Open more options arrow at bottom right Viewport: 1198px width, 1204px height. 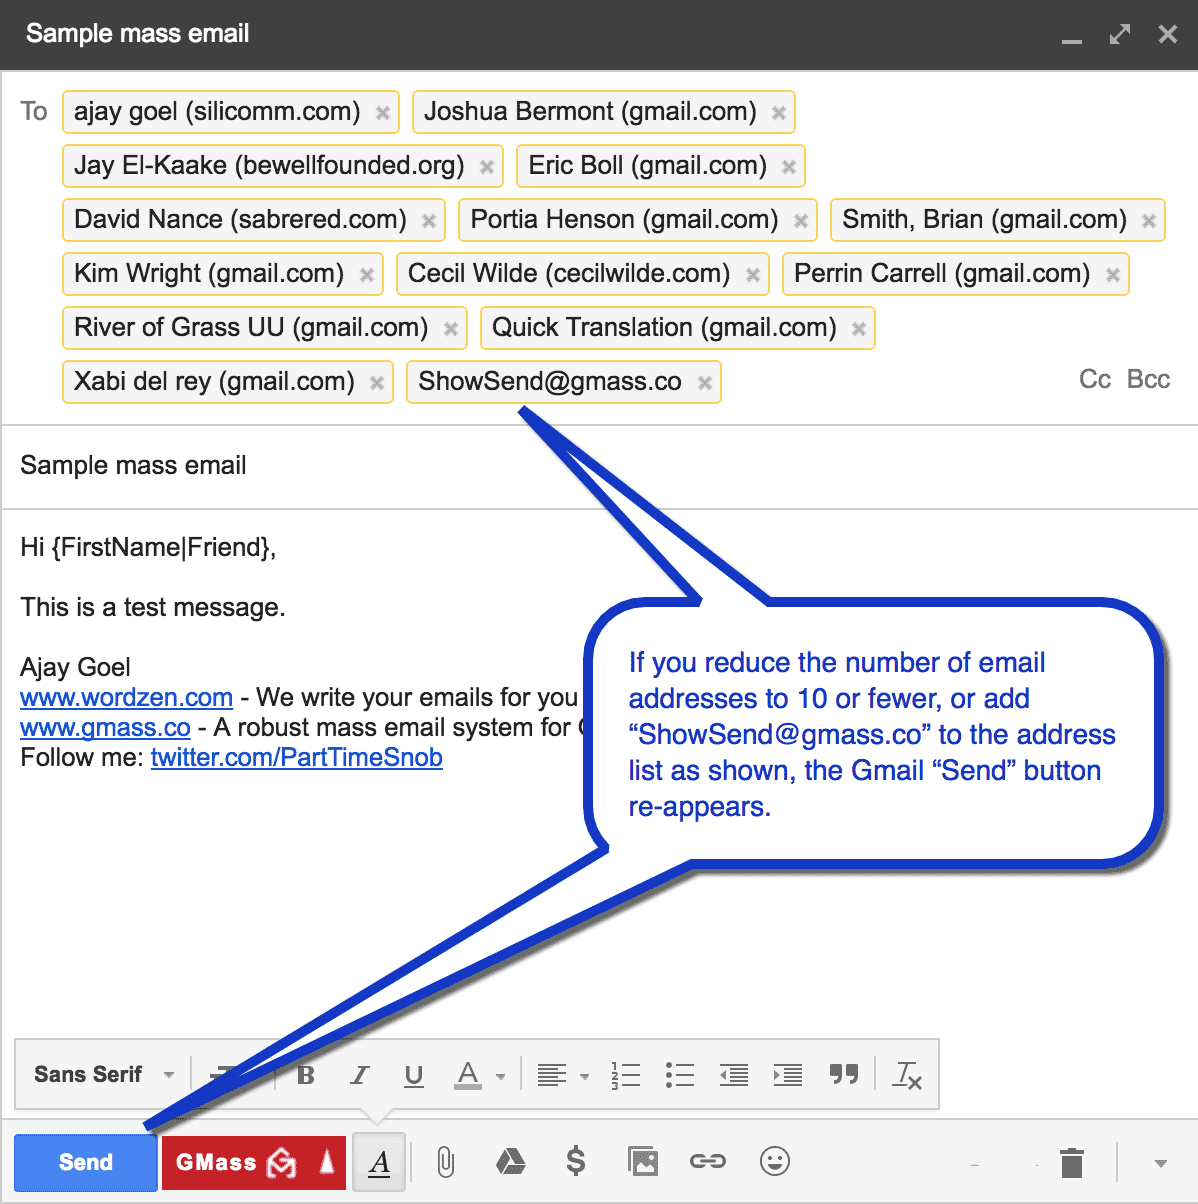pyautogui.click(x=1160, y=1163)
